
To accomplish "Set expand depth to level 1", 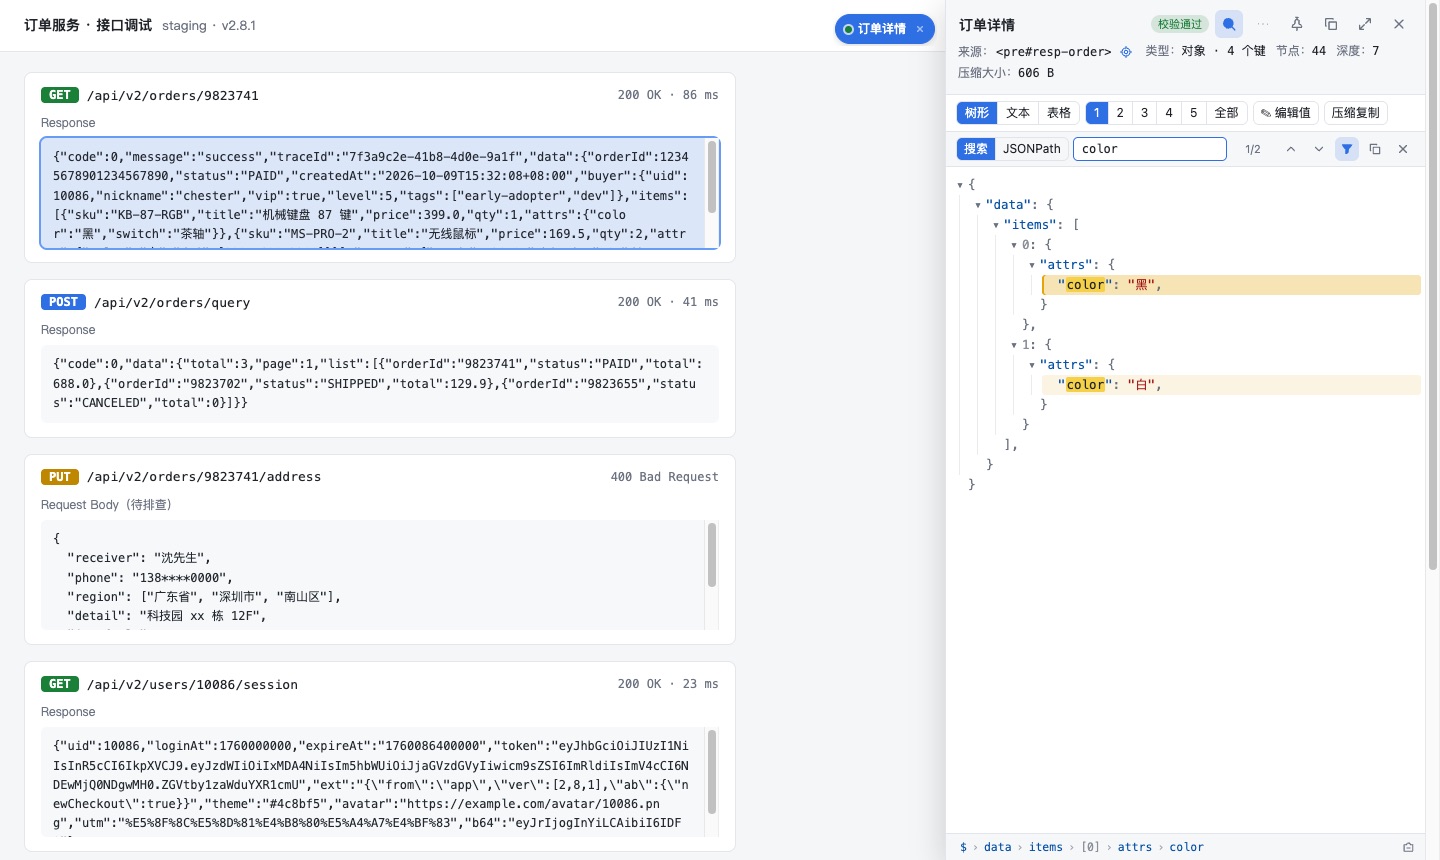I will click(1097, 113).
